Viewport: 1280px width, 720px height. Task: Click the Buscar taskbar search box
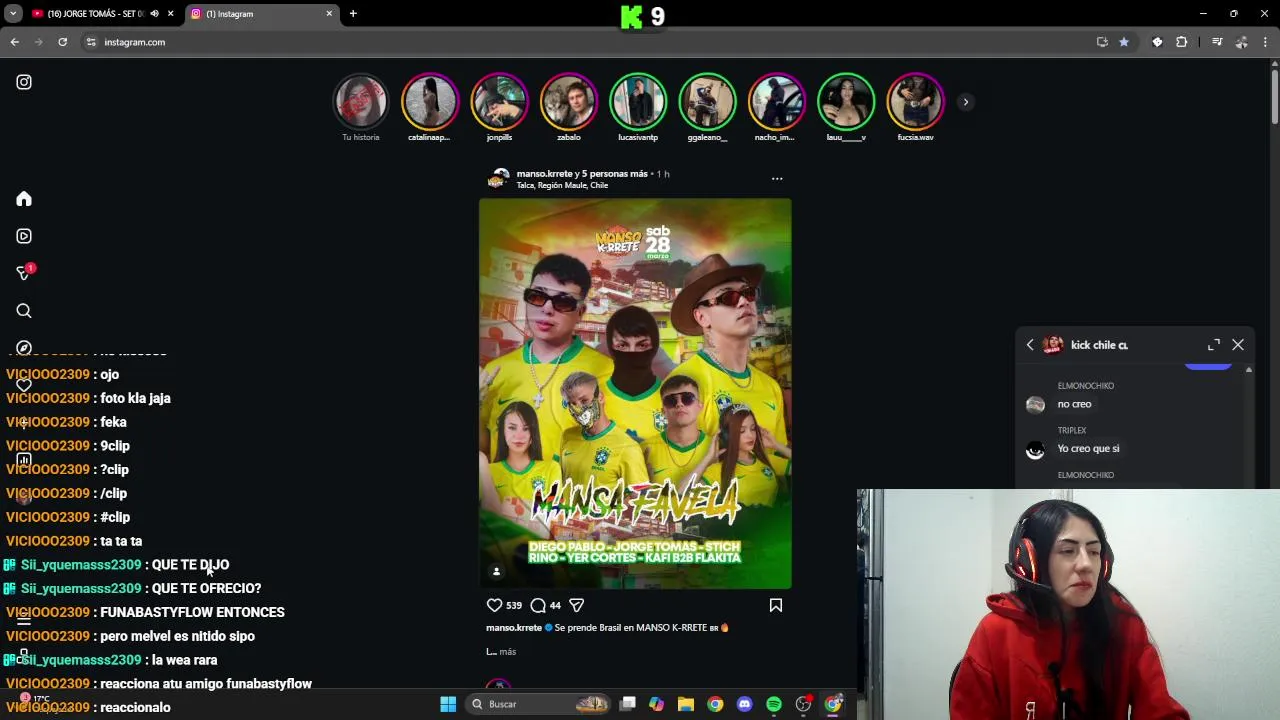tap(540, 704)
